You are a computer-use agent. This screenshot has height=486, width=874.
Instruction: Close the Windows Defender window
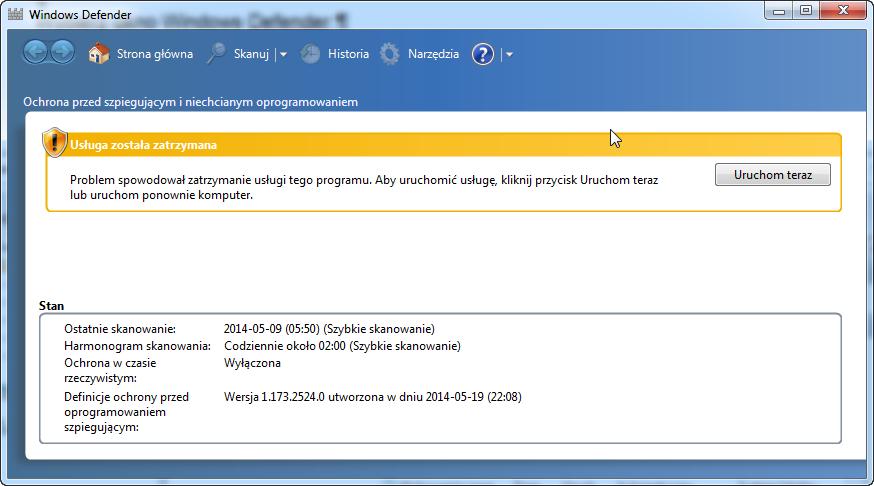844,10
